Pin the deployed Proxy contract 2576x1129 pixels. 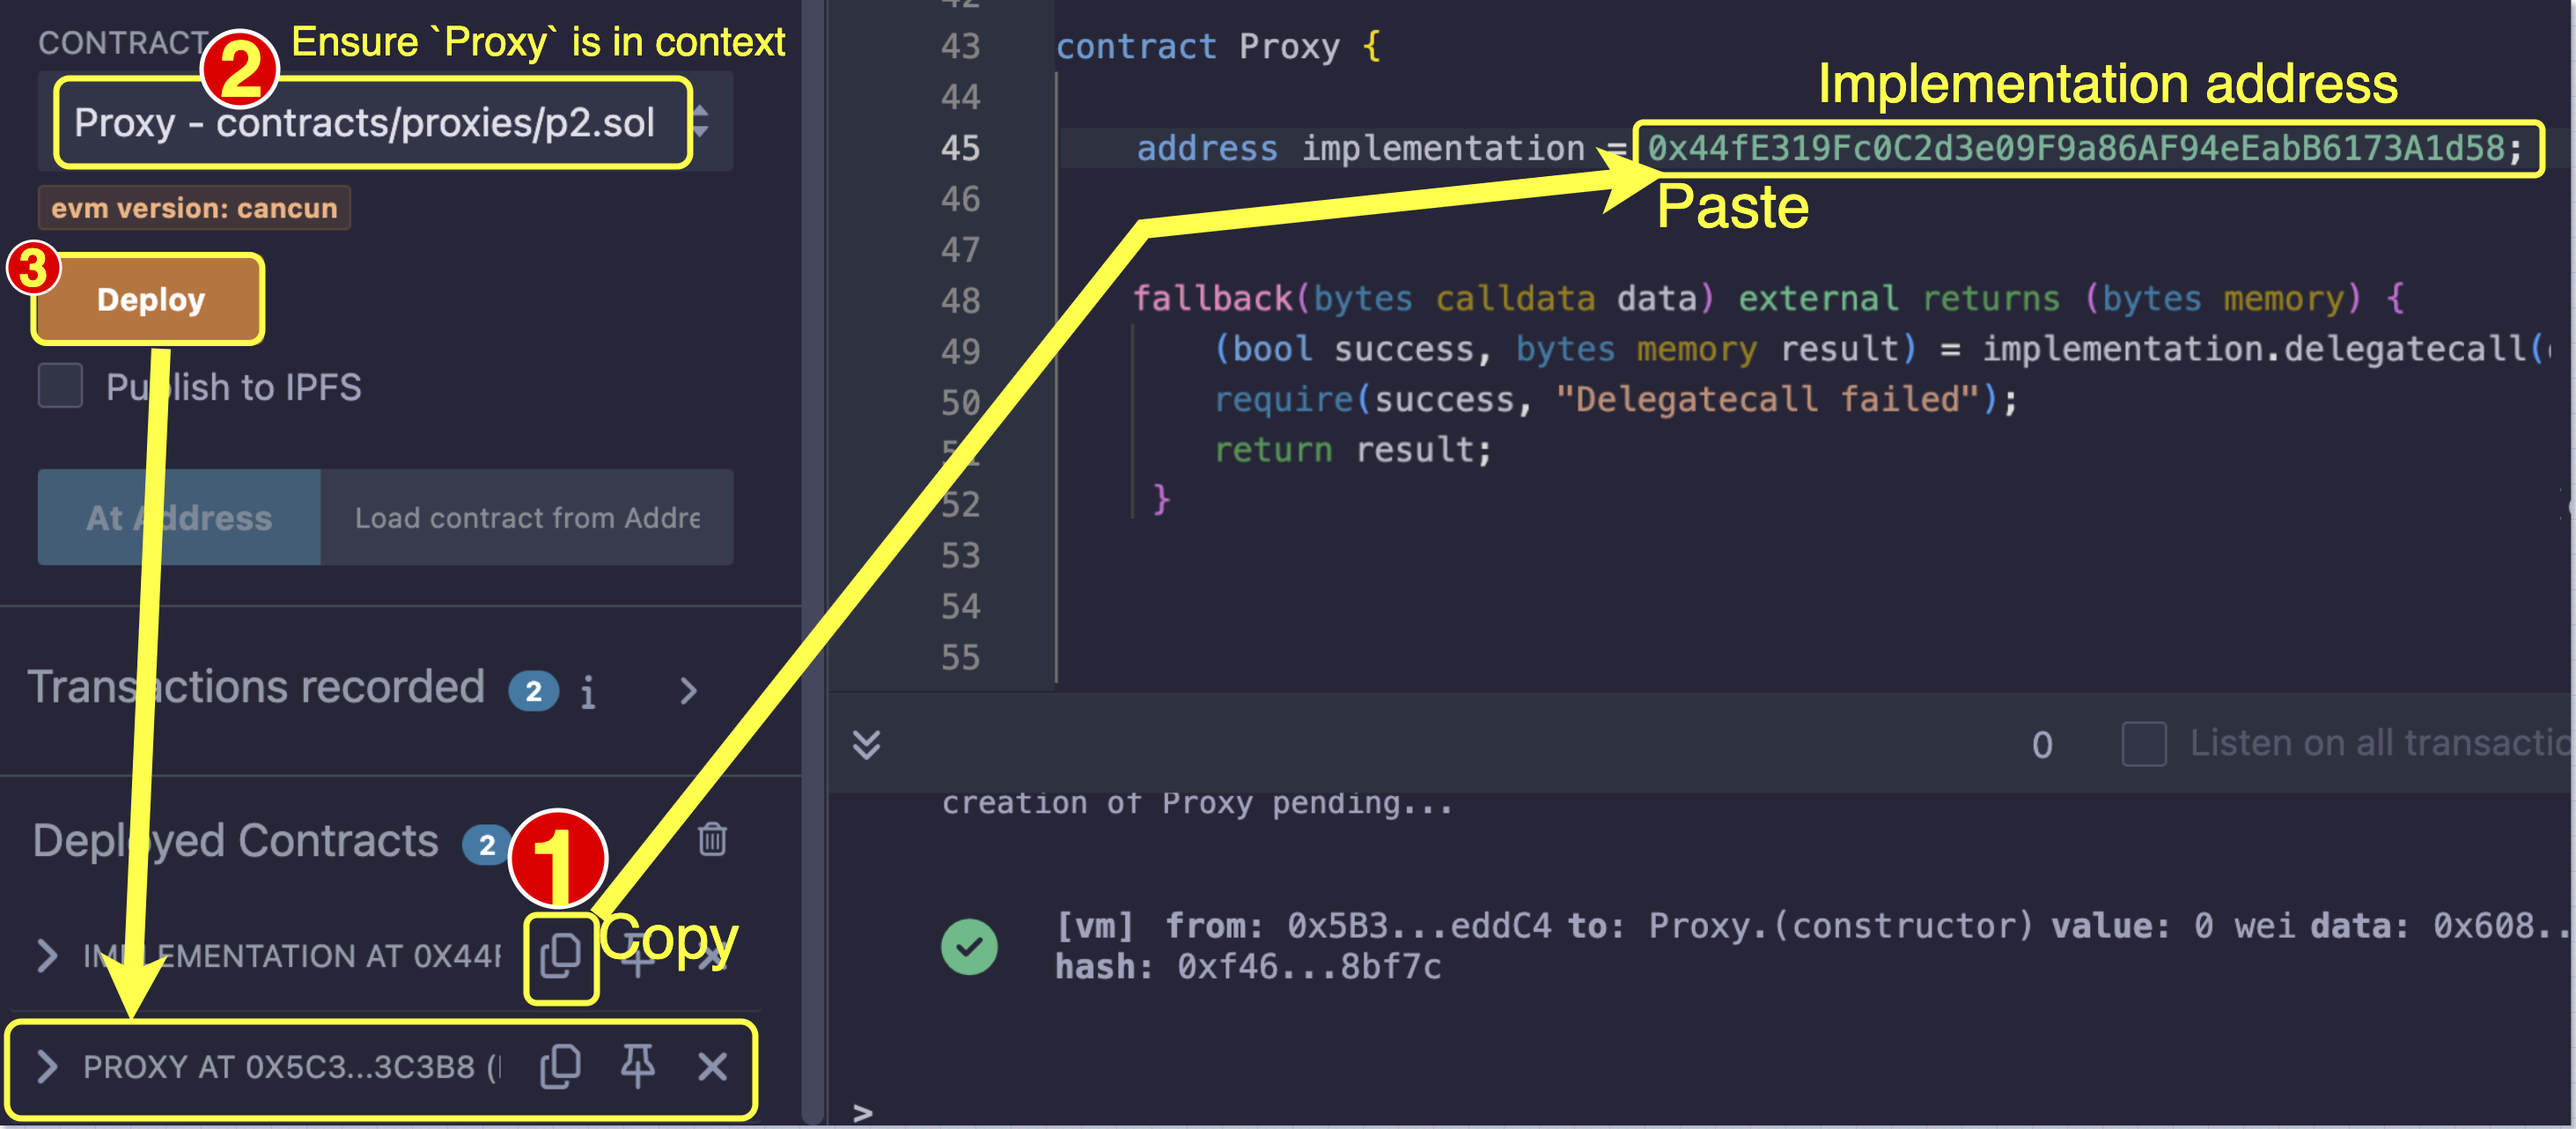639,1066
